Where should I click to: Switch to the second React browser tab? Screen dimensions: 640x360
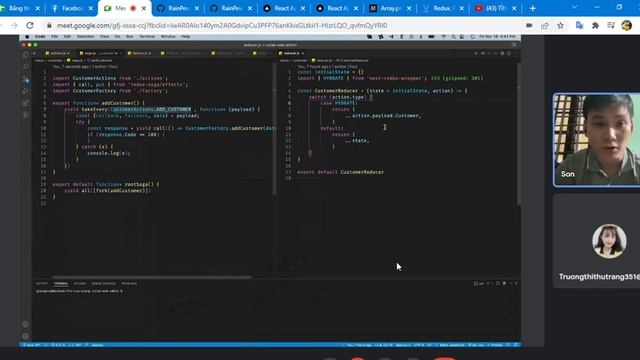click(337, 8)
